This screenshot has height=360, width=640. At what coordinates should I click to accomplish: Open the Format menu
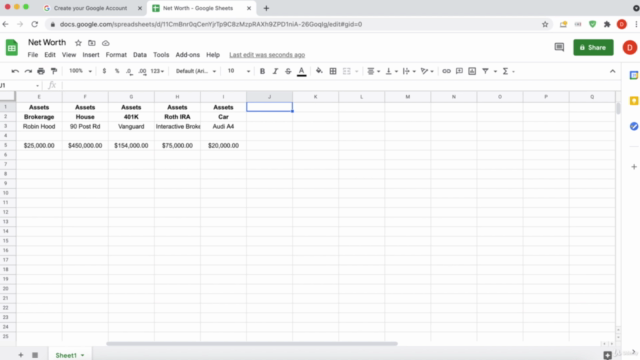coord(116,55)
